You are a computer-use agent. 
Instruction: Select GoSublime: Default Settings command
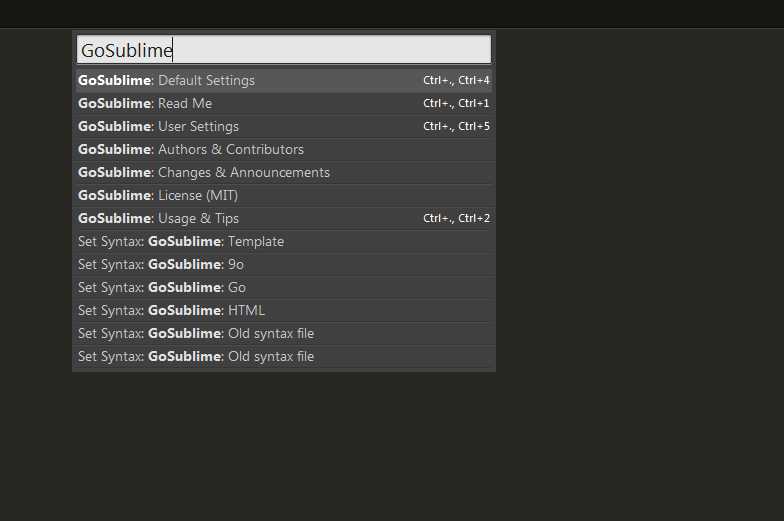pyautogui.click(x=284, y=80)
